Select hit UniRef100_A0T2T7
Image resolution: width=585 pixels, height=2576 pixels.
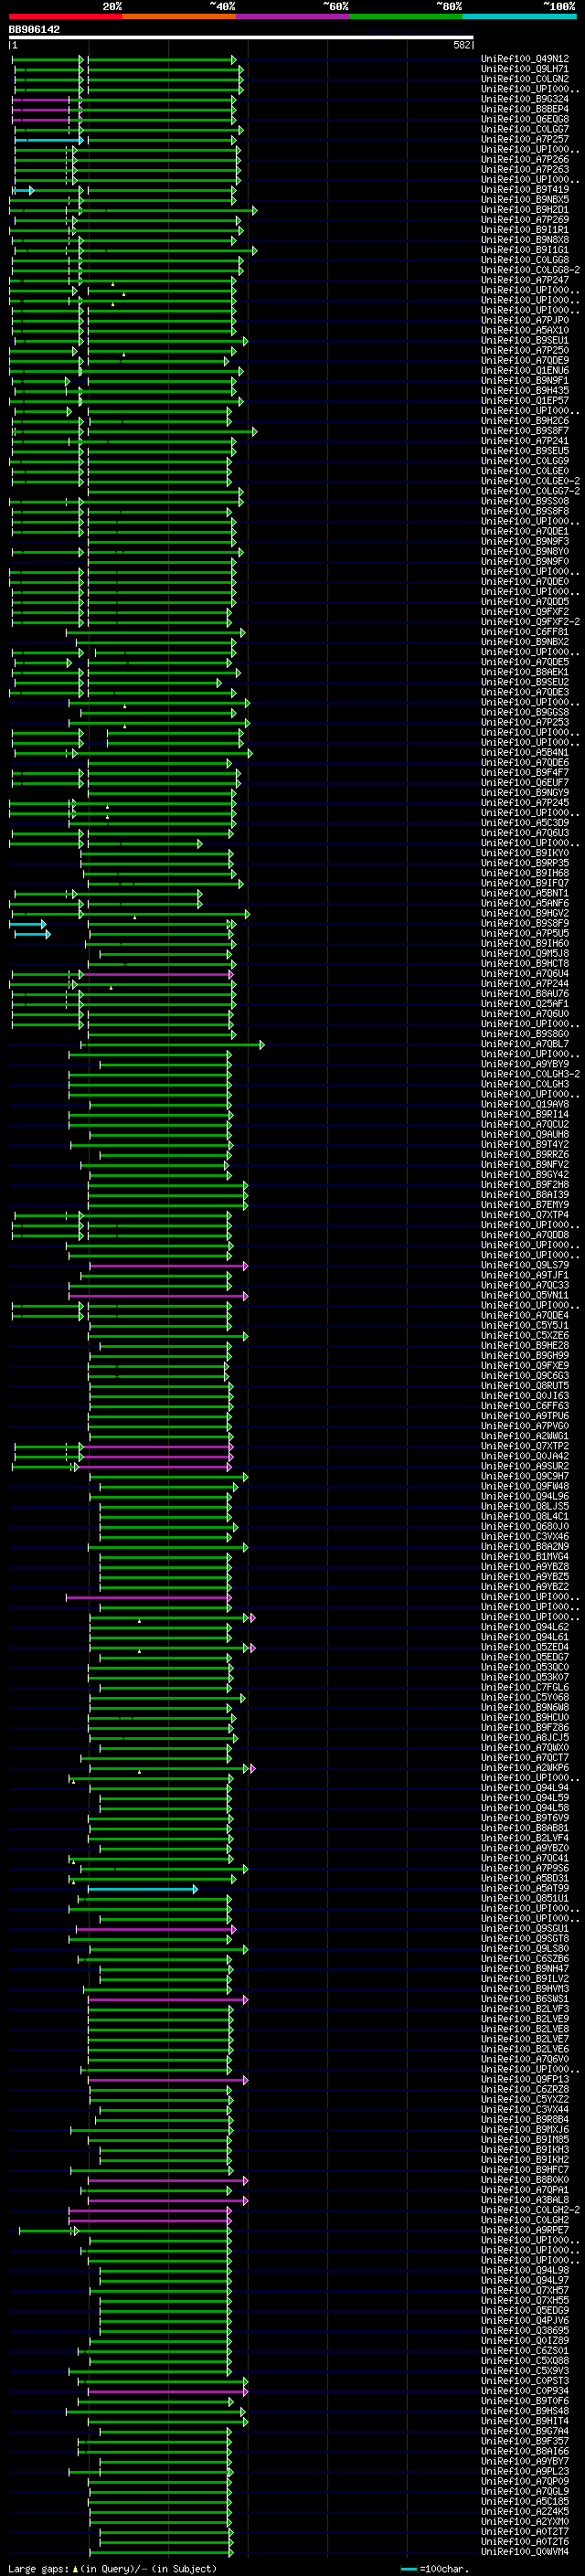point(525,2532)
